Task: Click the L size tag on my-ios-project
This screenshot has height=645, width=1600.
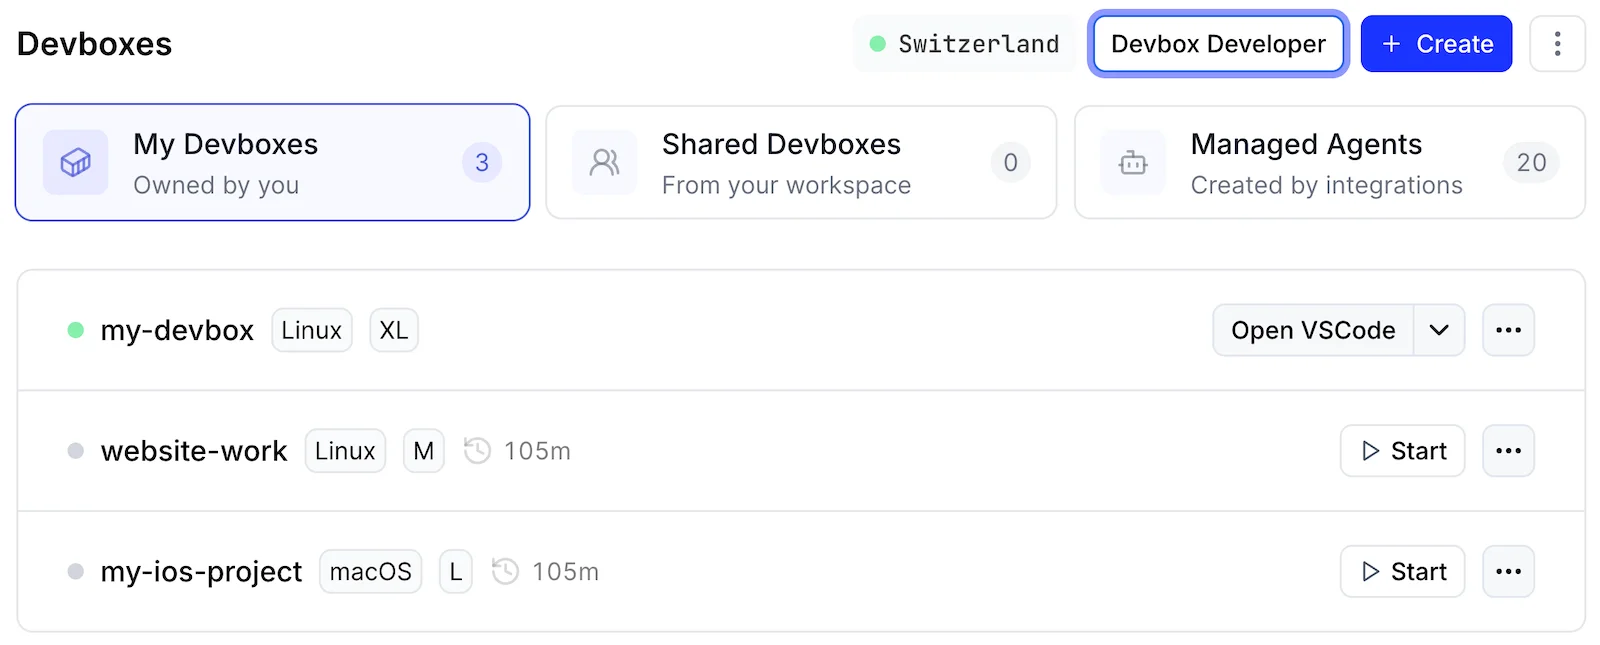Action: click(x=456, y=572)
